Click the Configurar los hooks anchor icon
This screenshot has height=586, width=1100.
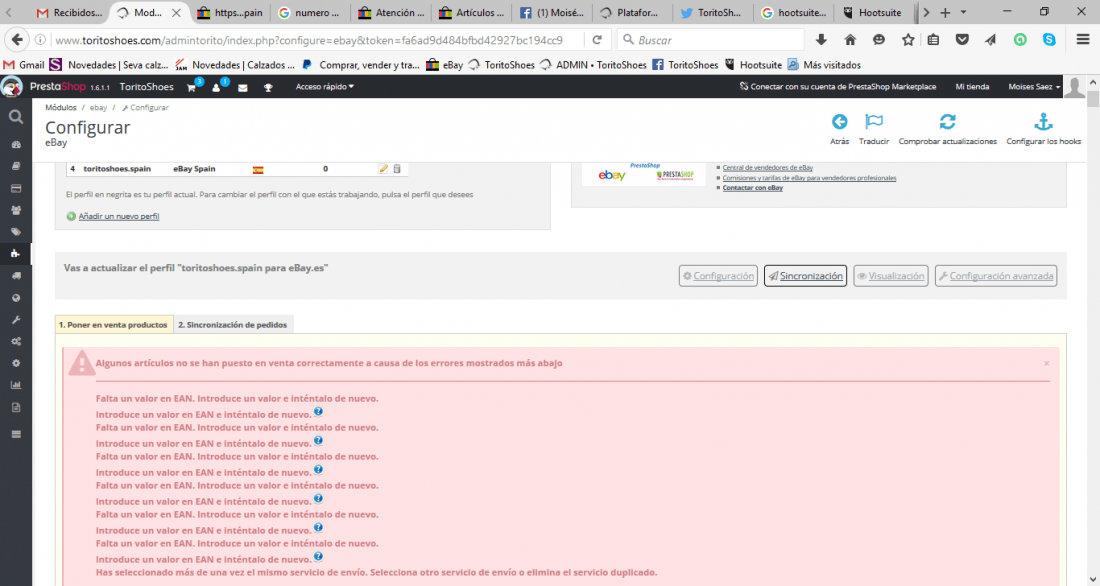pos(1043,122)
